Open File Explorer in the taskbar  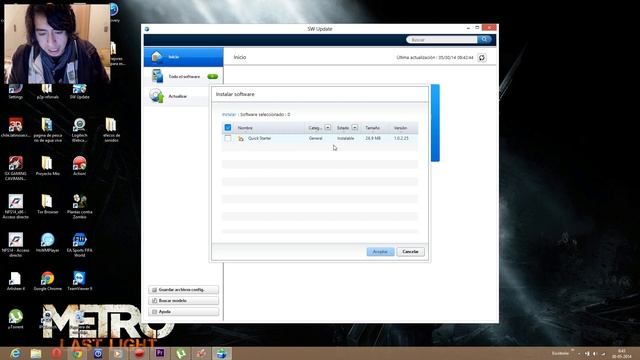click(x=36, y=353)
